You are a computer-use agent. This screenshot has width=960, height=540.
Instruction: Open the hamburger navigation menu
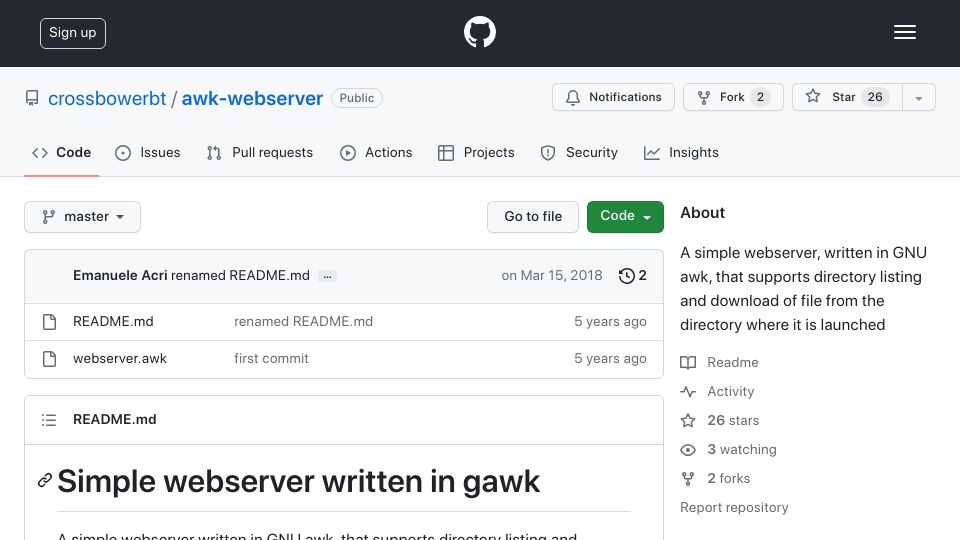(x=904, y=32)
